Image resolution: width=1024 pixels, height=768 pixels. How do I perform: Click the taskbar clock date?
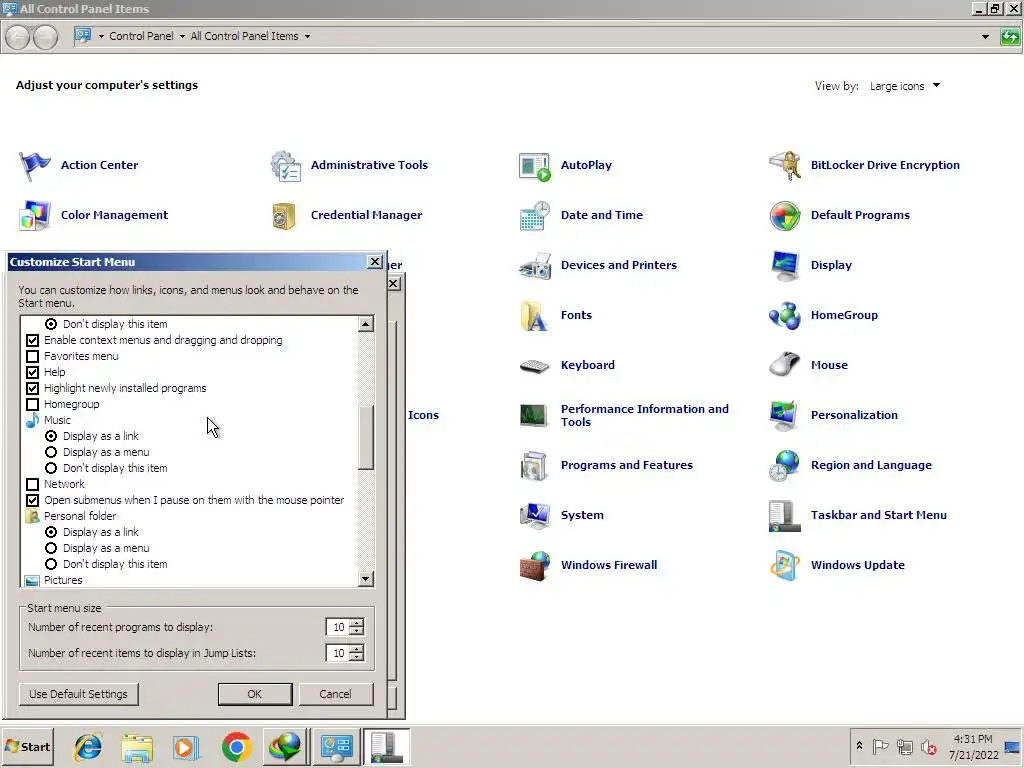tap(973, 755)
